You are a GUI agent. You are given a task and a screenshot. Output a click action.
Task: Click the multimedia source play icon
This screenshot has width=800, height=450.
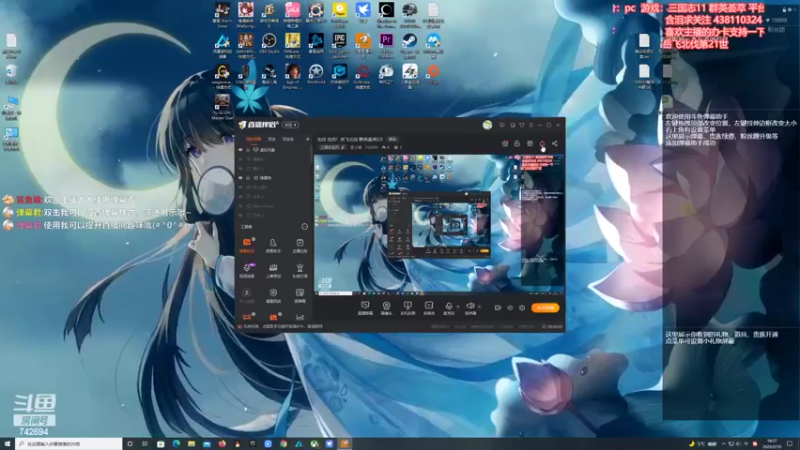pyautogui.click(x=429, y=308)
